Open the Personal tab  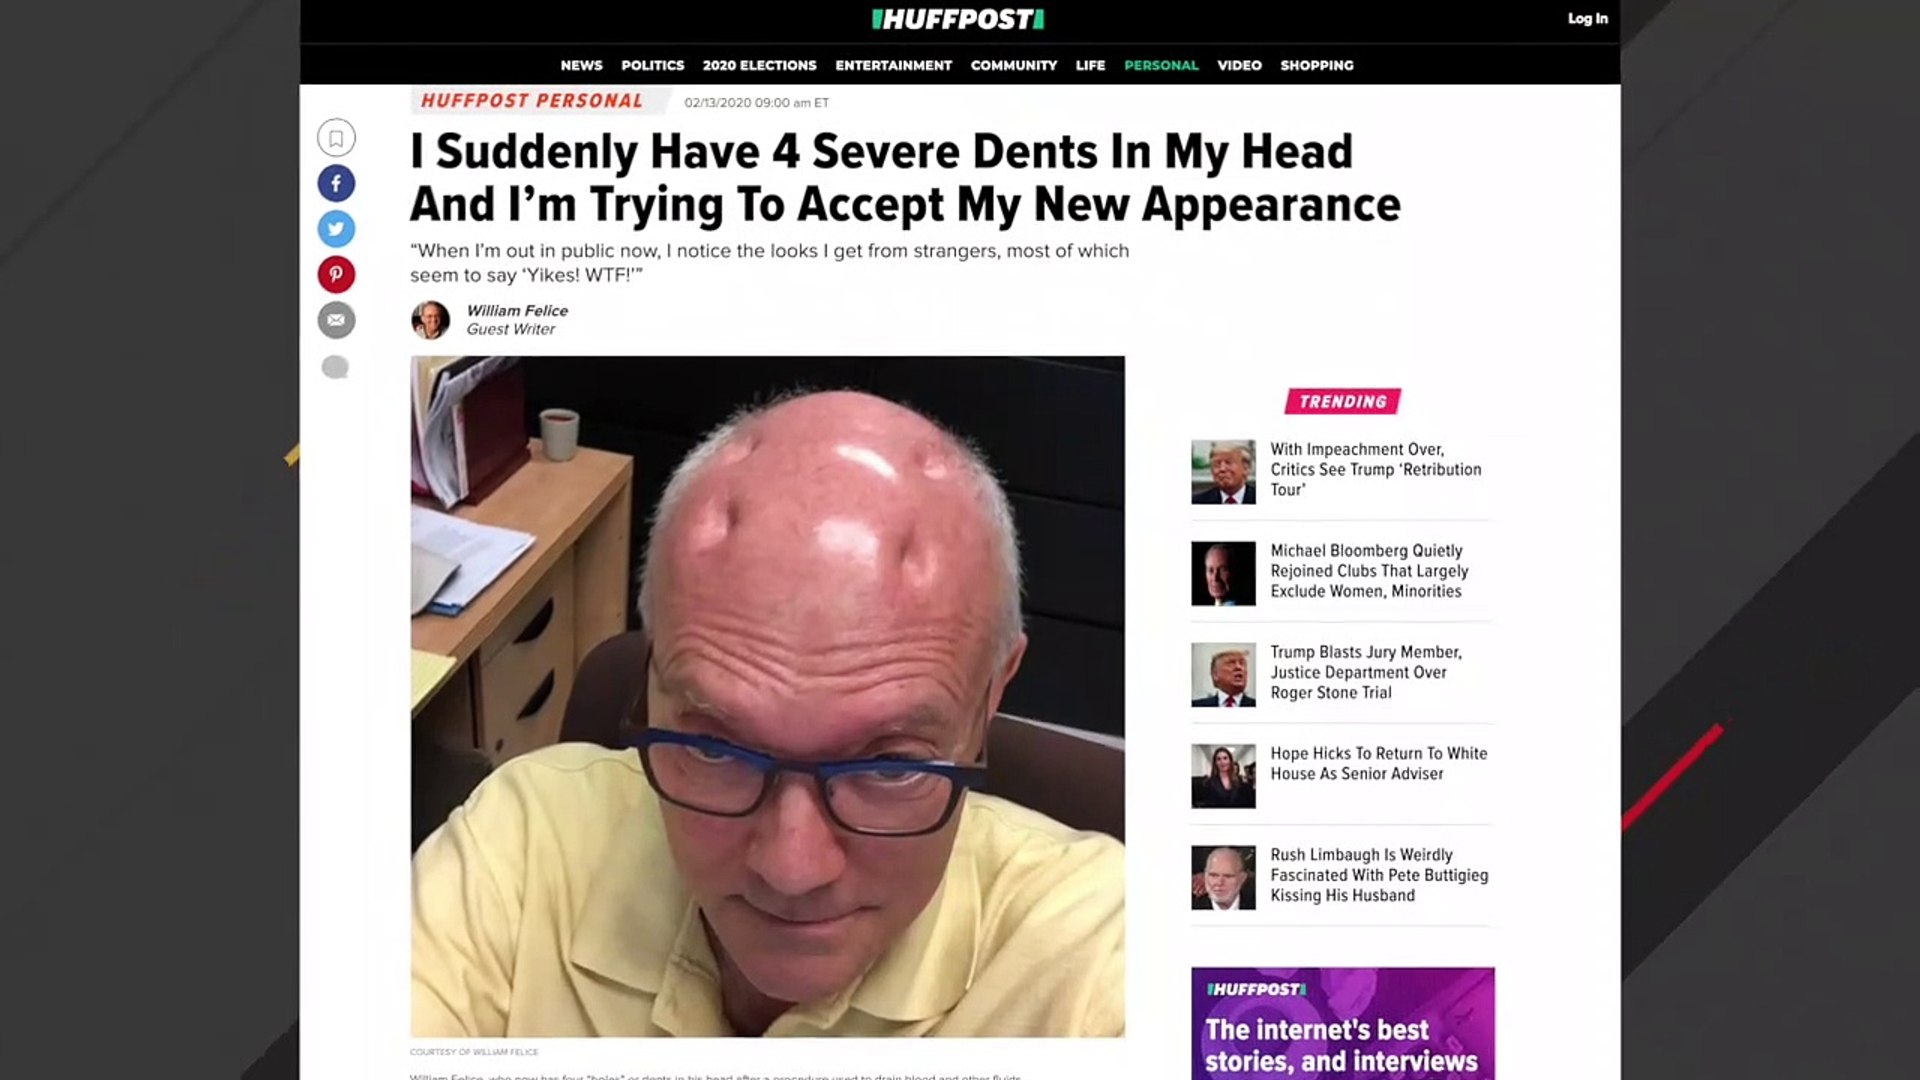coord(1160,65)
